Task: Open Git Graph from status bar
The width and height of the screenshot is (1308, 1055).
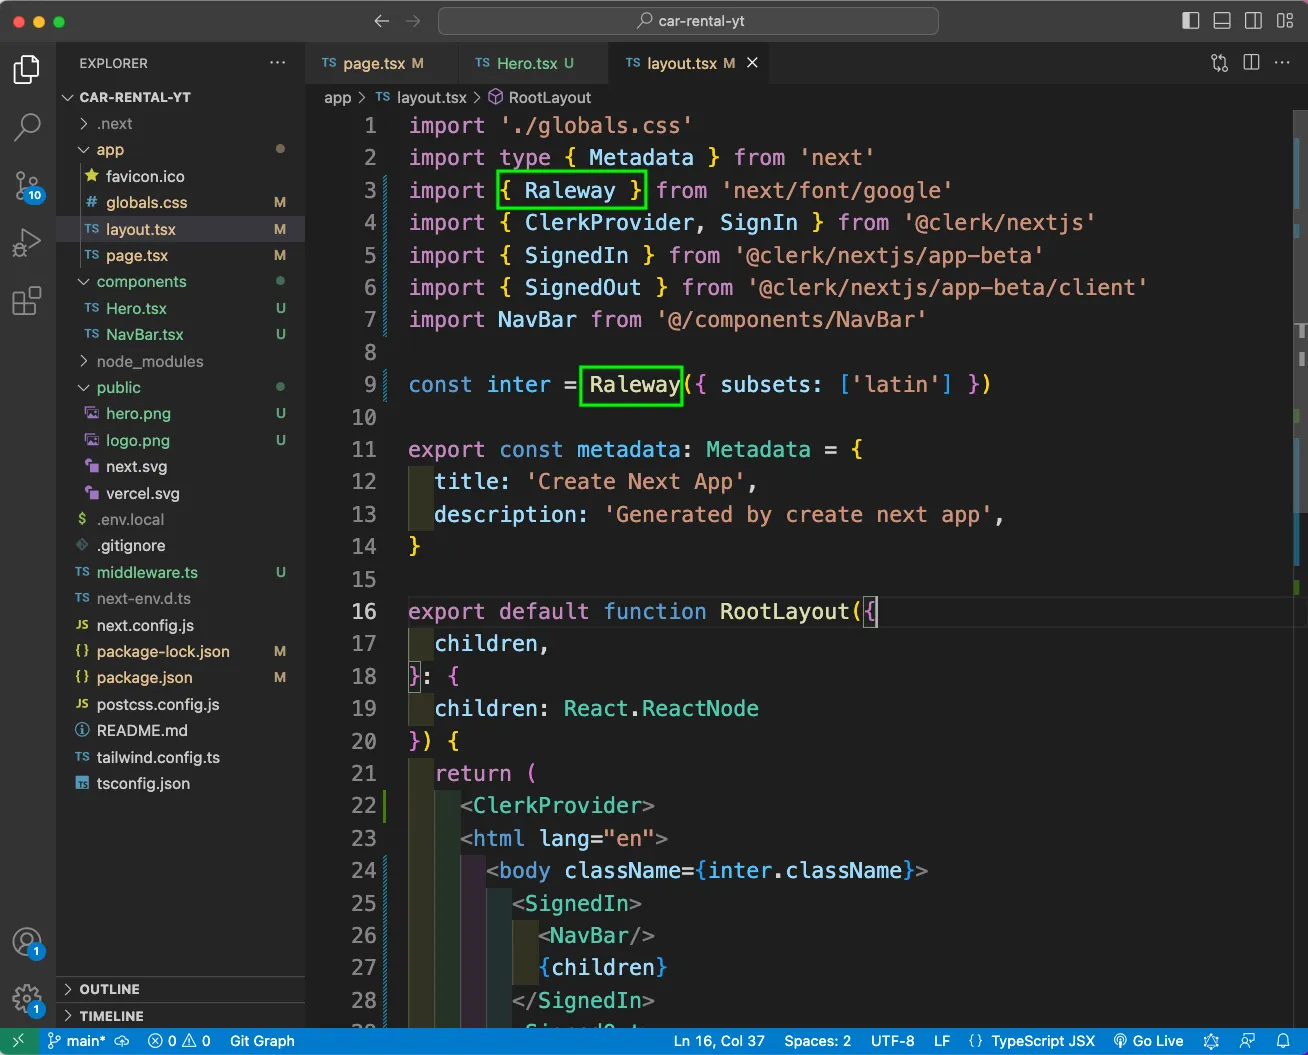Action: (x=262, y=1041)
